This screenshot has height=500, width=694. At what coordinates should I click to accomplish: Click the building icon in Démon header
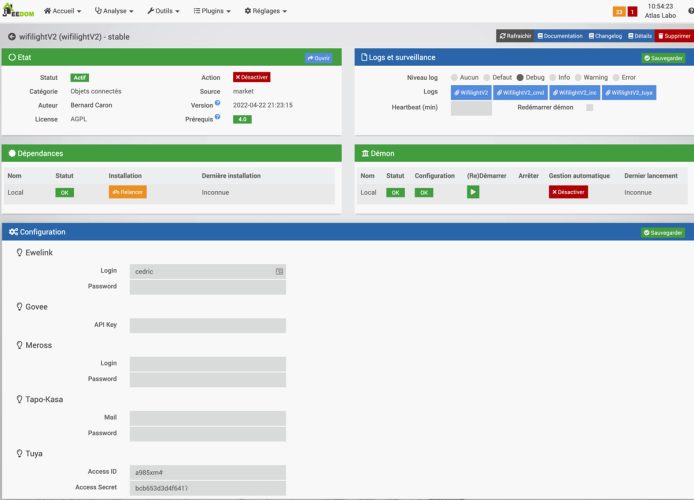tap(365, 154)
